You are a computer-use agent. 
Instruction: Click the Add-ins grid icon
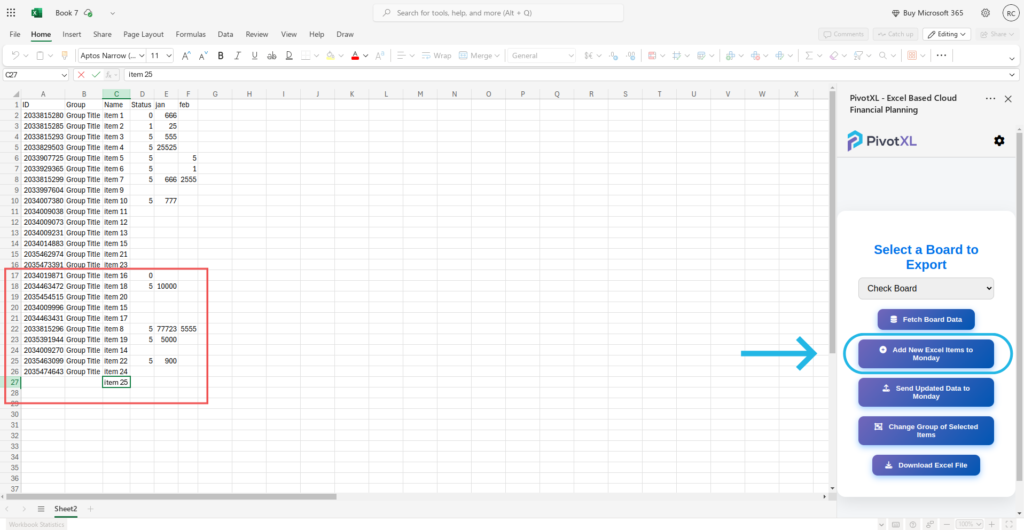912,55
